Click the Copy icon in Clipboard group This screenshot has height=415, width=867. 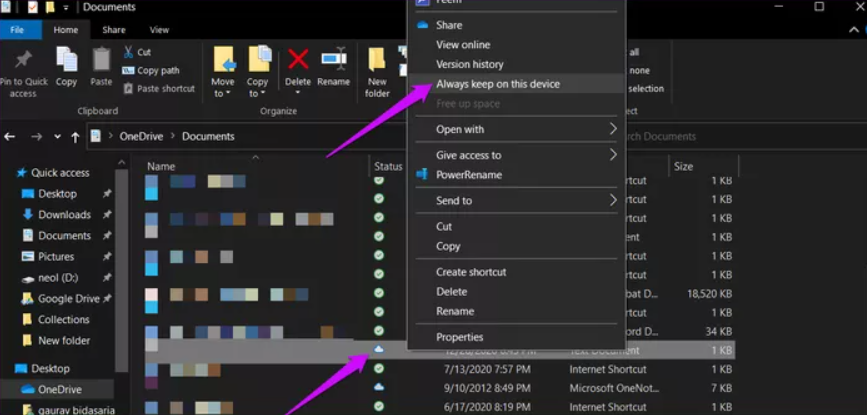pyautogui.click(x=66, y=59)
